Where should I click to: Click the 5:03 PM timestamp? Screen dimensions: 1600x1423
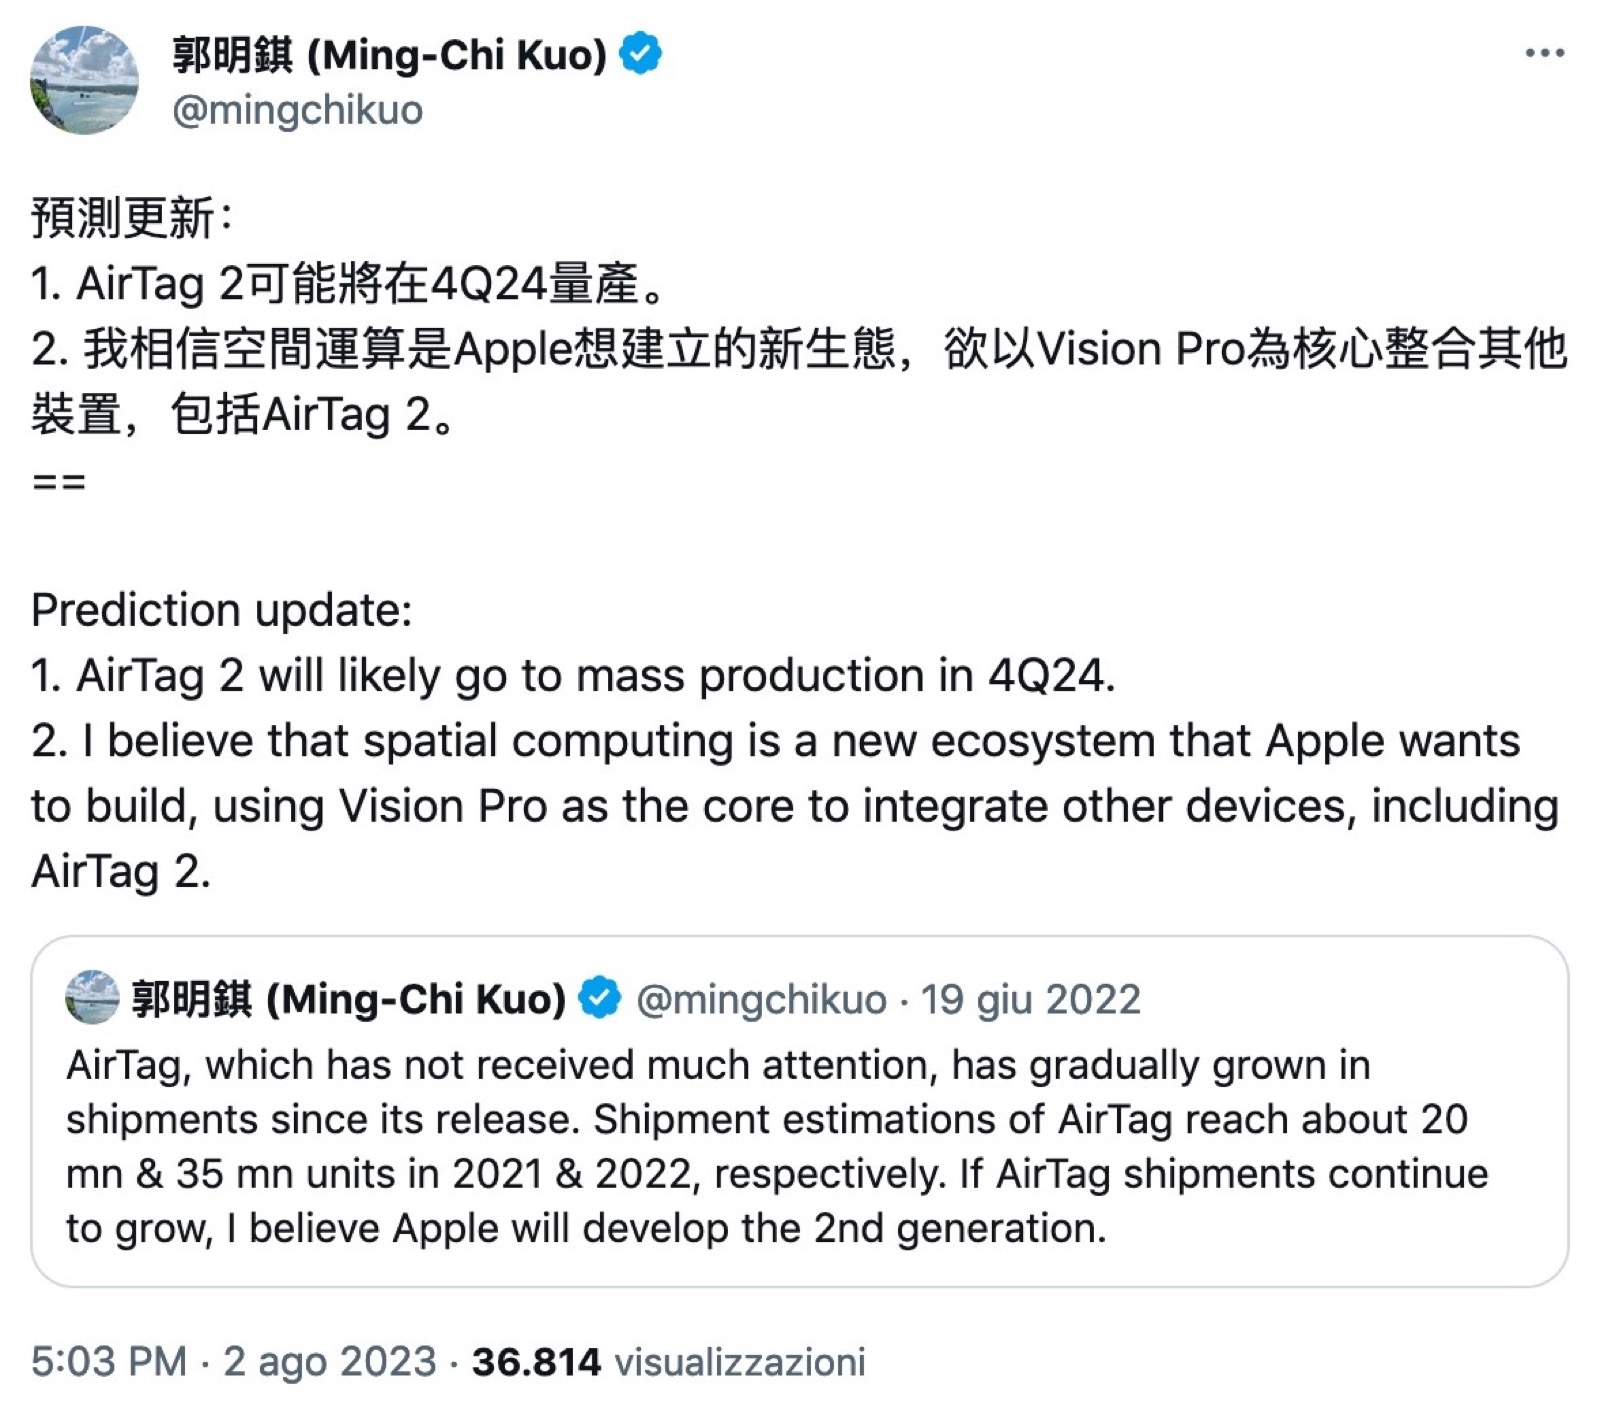109,1362
